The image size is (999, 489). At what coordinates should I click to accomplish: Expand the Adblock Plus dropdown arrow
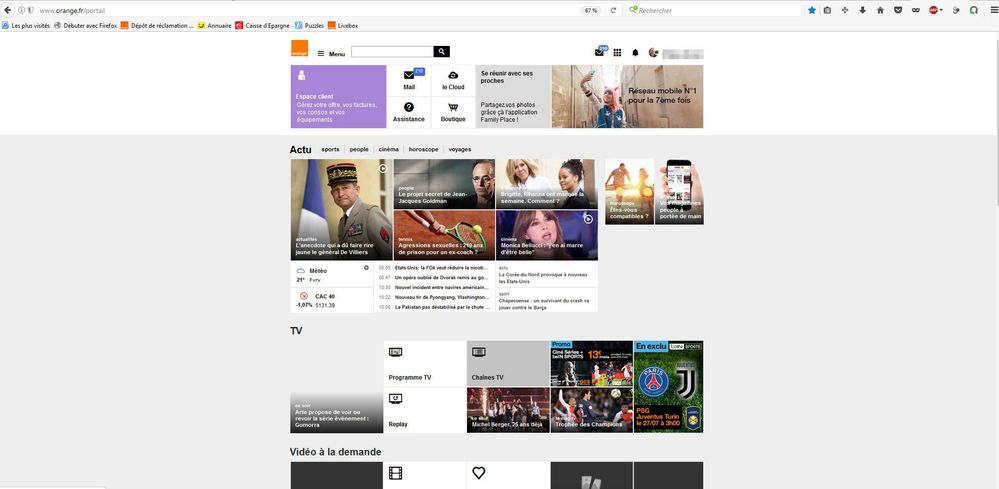[941, 10]
